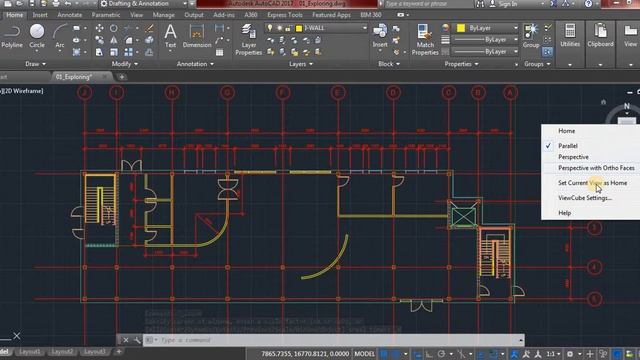Toggle the layer freeze sun icon
This screenshot has height=360, width=640.
pyautogui.click(x=280, y=28)
